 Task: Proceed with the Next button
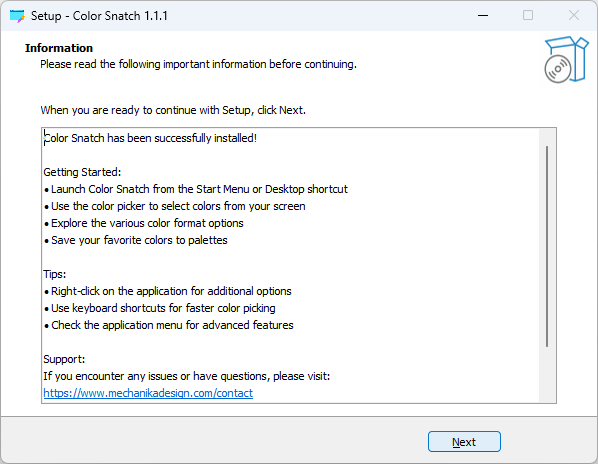pos(464,442)
